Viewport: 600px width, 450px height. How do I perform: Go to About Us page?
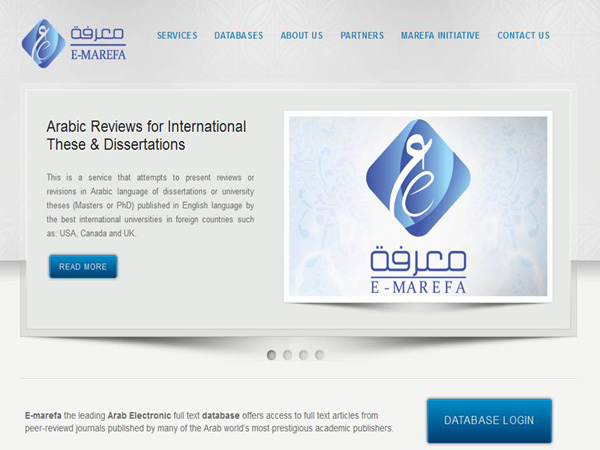tap(302, 36)
